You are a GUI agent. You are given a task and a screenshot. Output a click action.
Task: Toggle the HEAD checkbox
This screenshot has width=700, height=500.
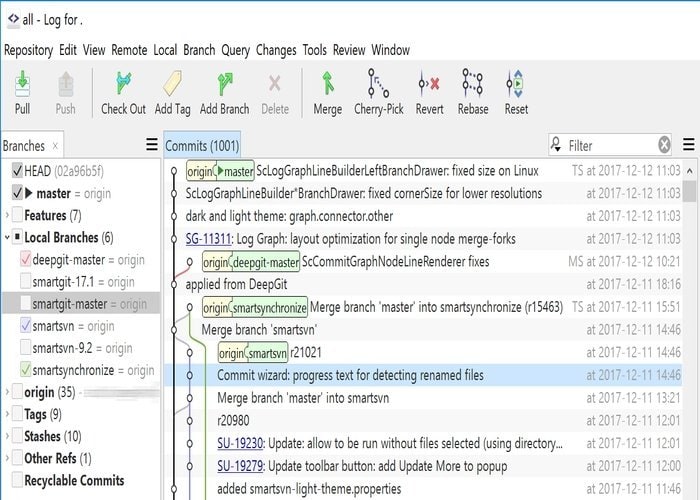pyautogui.click(x=17, y=171)
